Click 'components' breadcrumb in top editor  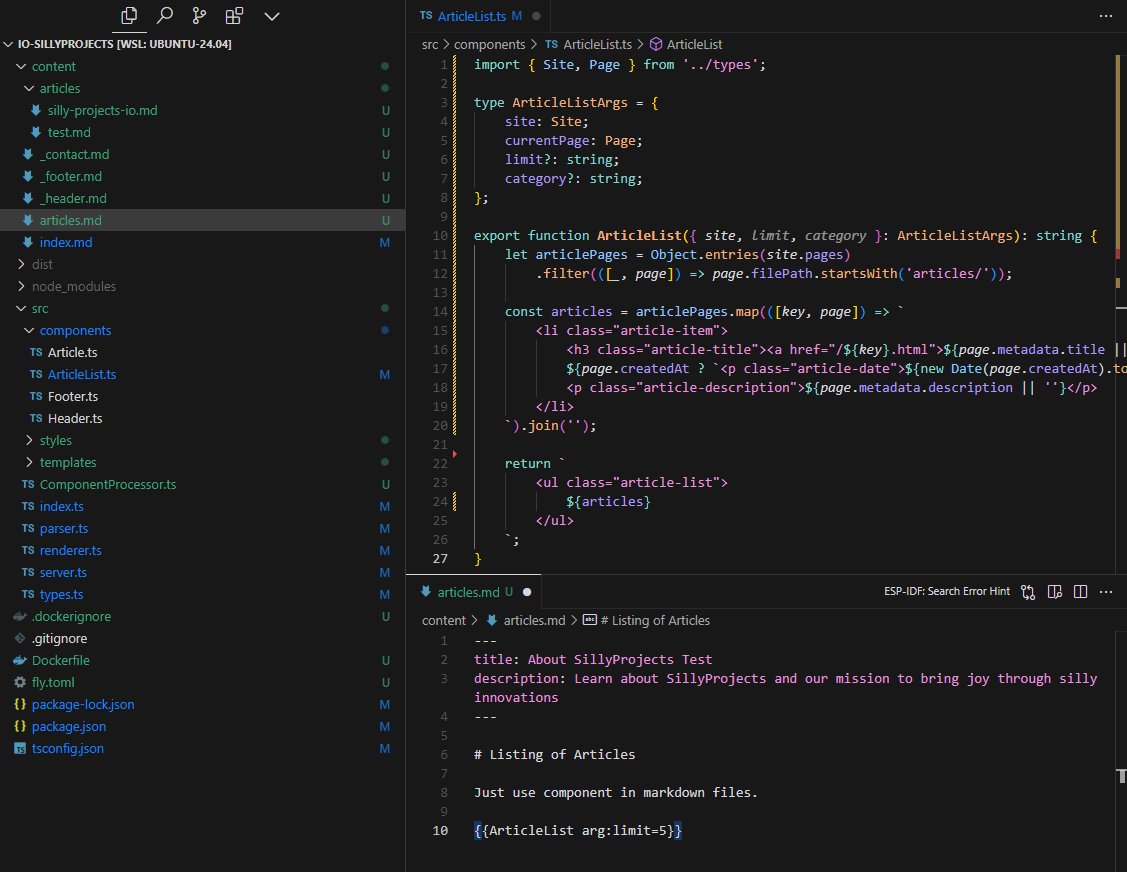coord(489,45)
